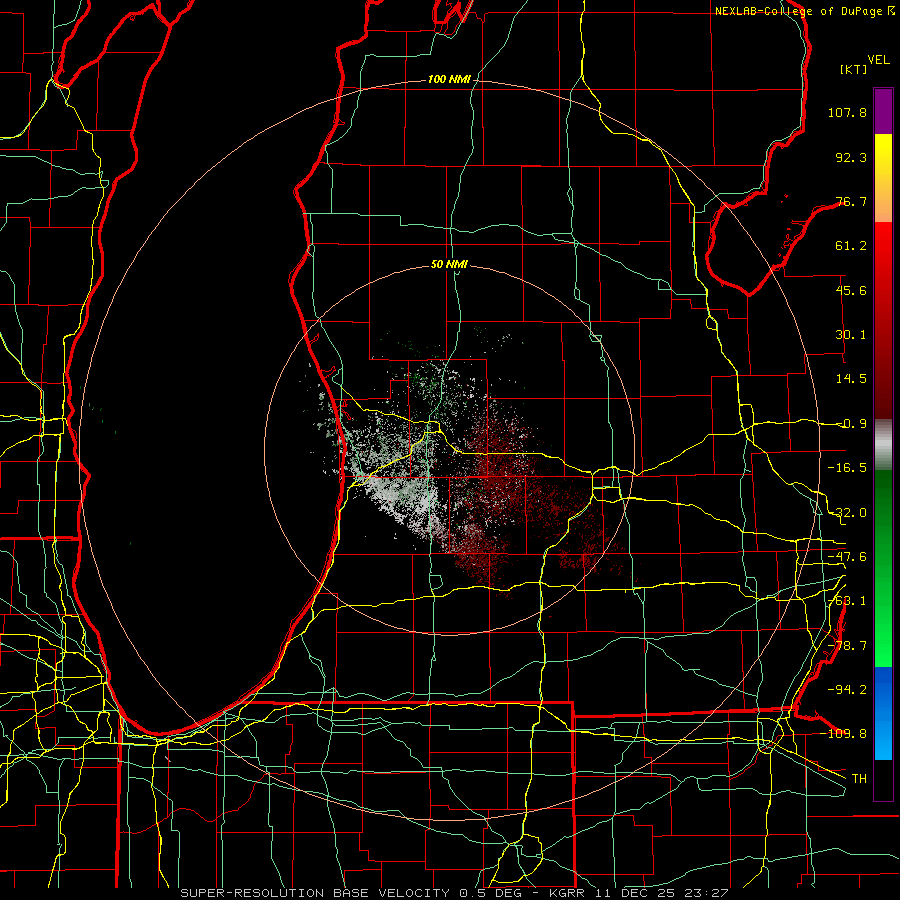Screen dimensions: 900x900
Task: Click the -47.6 legend value
Action: (847, 557)
